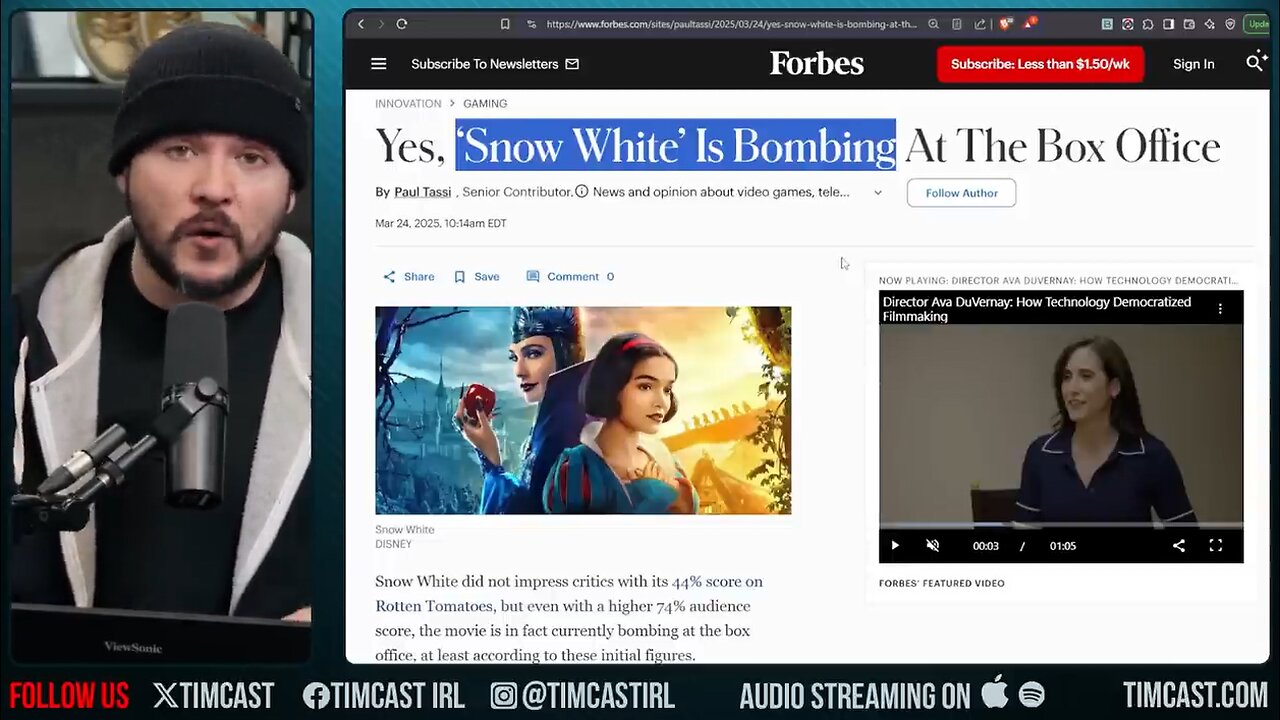
Task: Open the Forbes hamburger menu
Action: point(378,64)
